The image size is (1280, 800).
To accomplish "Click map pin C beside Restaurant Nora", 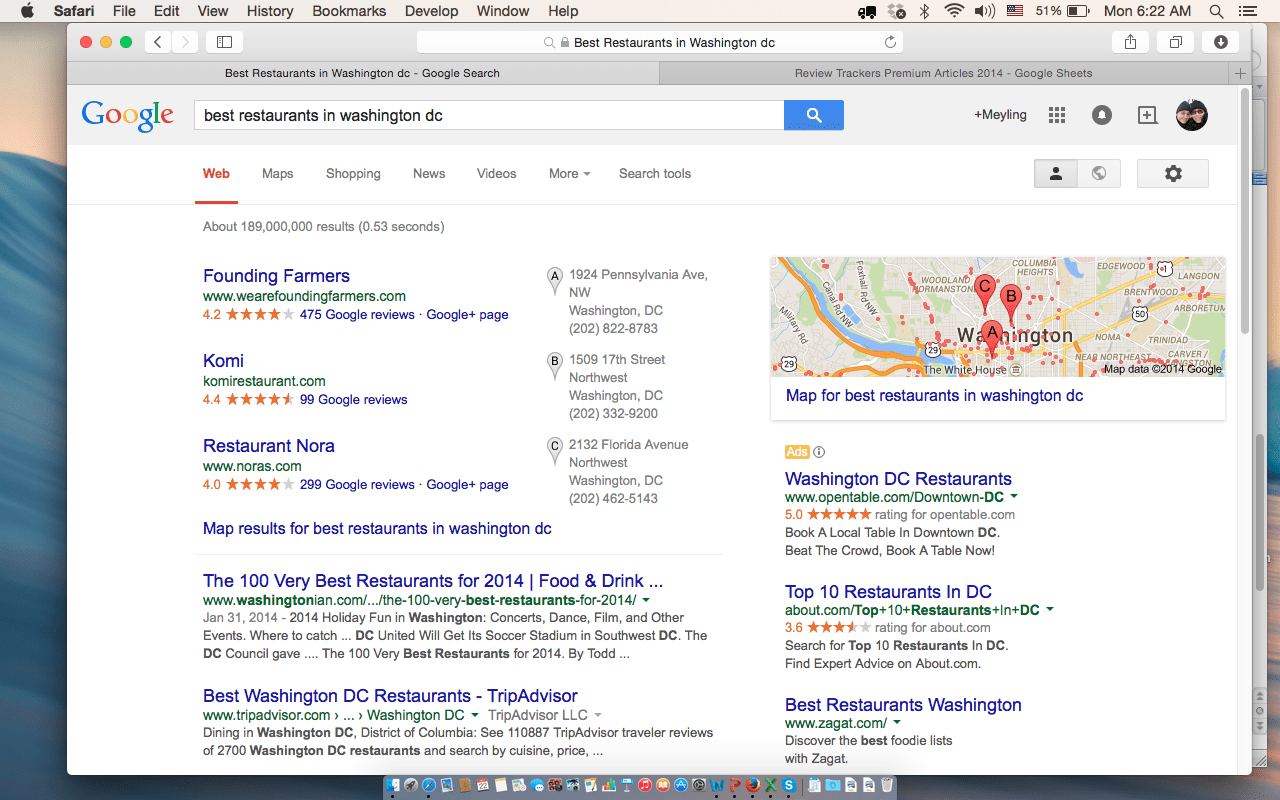I will tap(555, 451).
